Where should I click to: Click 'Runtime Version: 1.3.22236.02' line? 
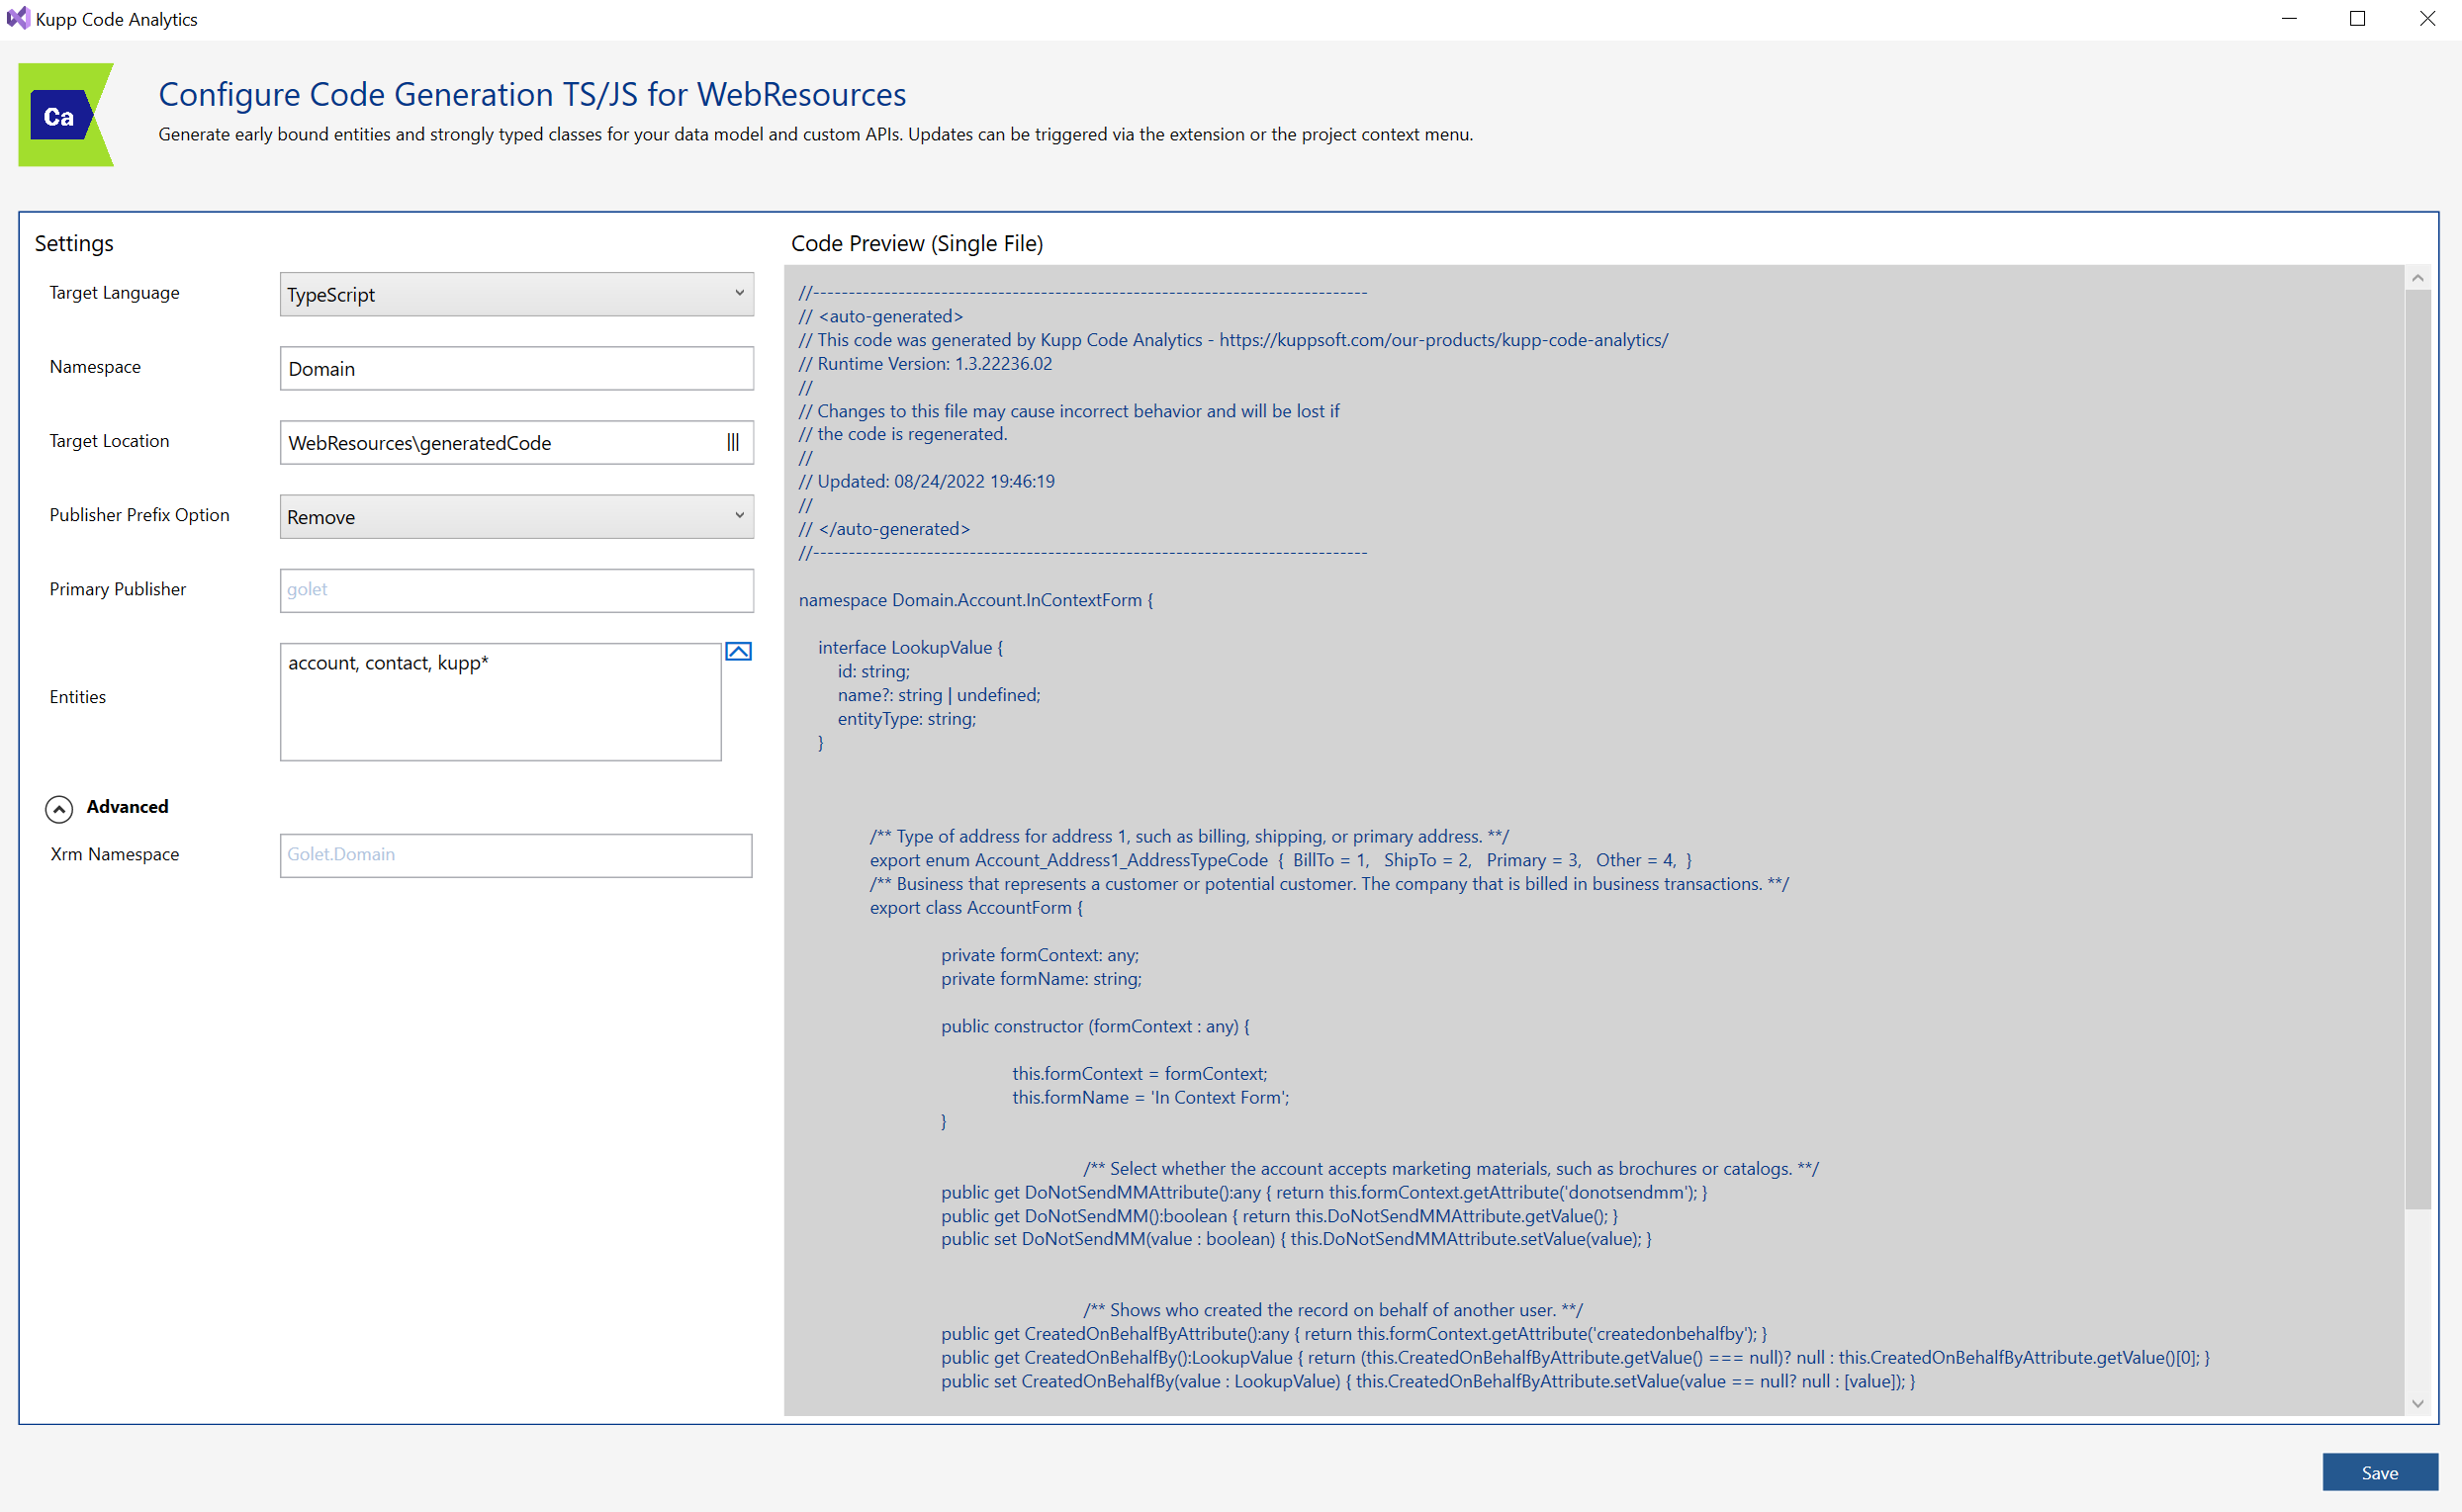(925, 363)
